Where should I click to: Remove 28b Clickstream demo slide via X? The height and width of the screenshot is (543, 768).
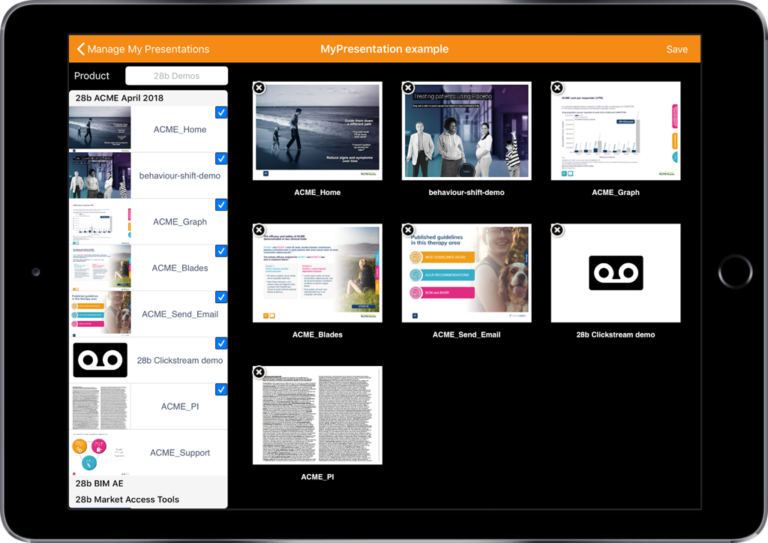pos(557,230)
